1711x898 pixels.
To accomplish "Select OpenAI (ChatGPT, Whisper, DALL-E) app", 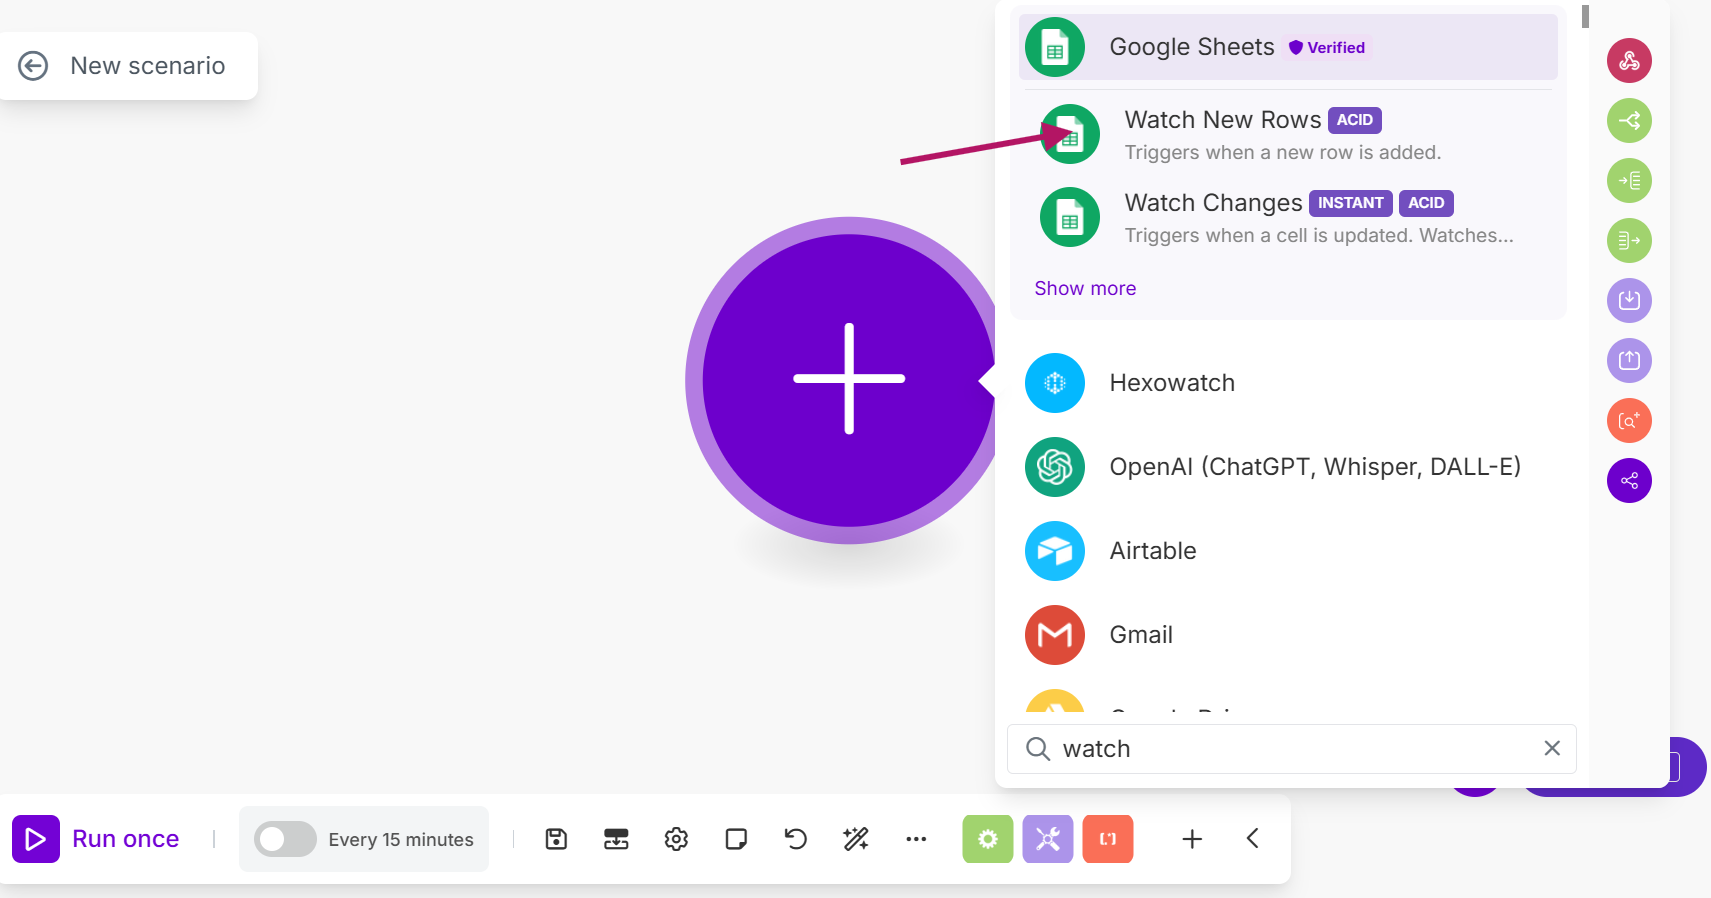I will (x=1290, y=467).
